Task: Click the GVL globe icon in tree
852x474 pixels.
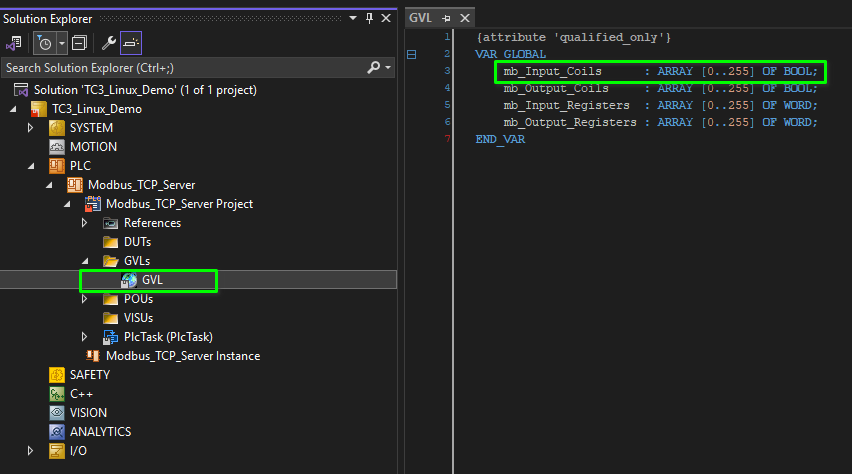Action: [129, 280]
